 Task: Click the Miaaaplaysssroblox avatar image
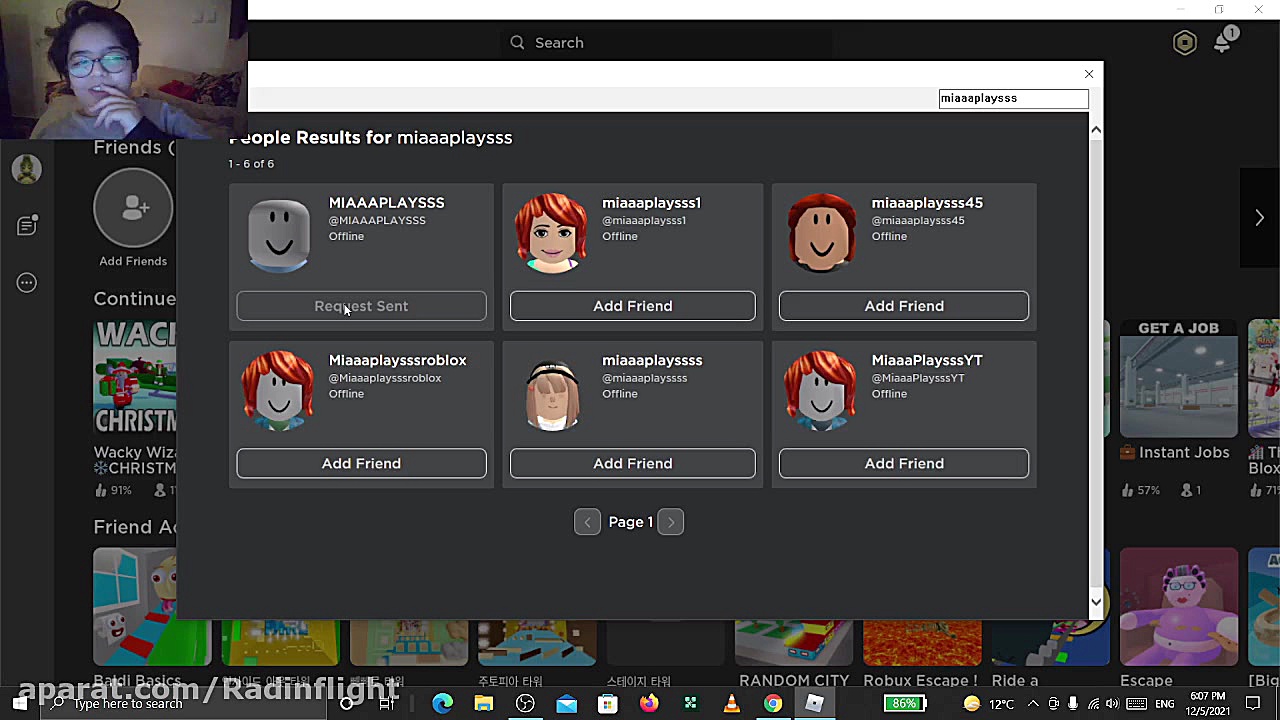coord(279,391)
